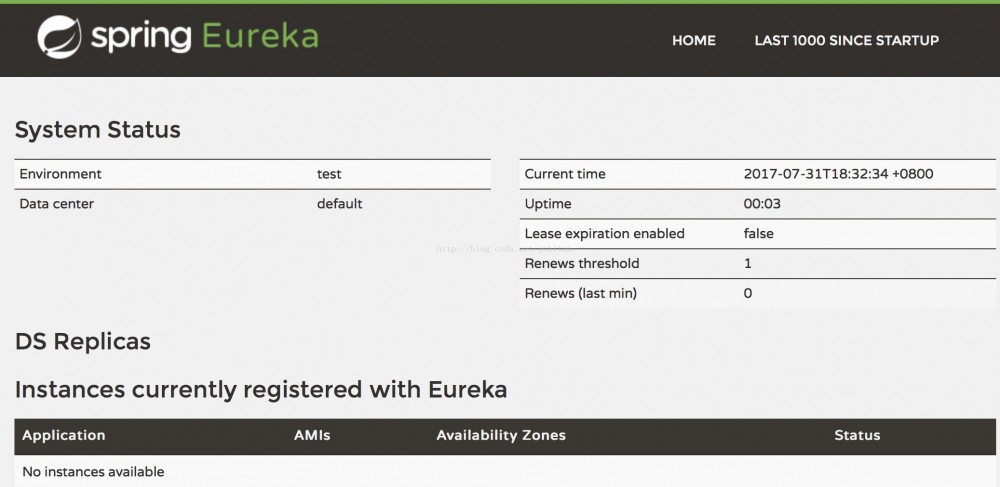Click the data center value default
The width and height of the screenshot is (1000, 487).
339,204
